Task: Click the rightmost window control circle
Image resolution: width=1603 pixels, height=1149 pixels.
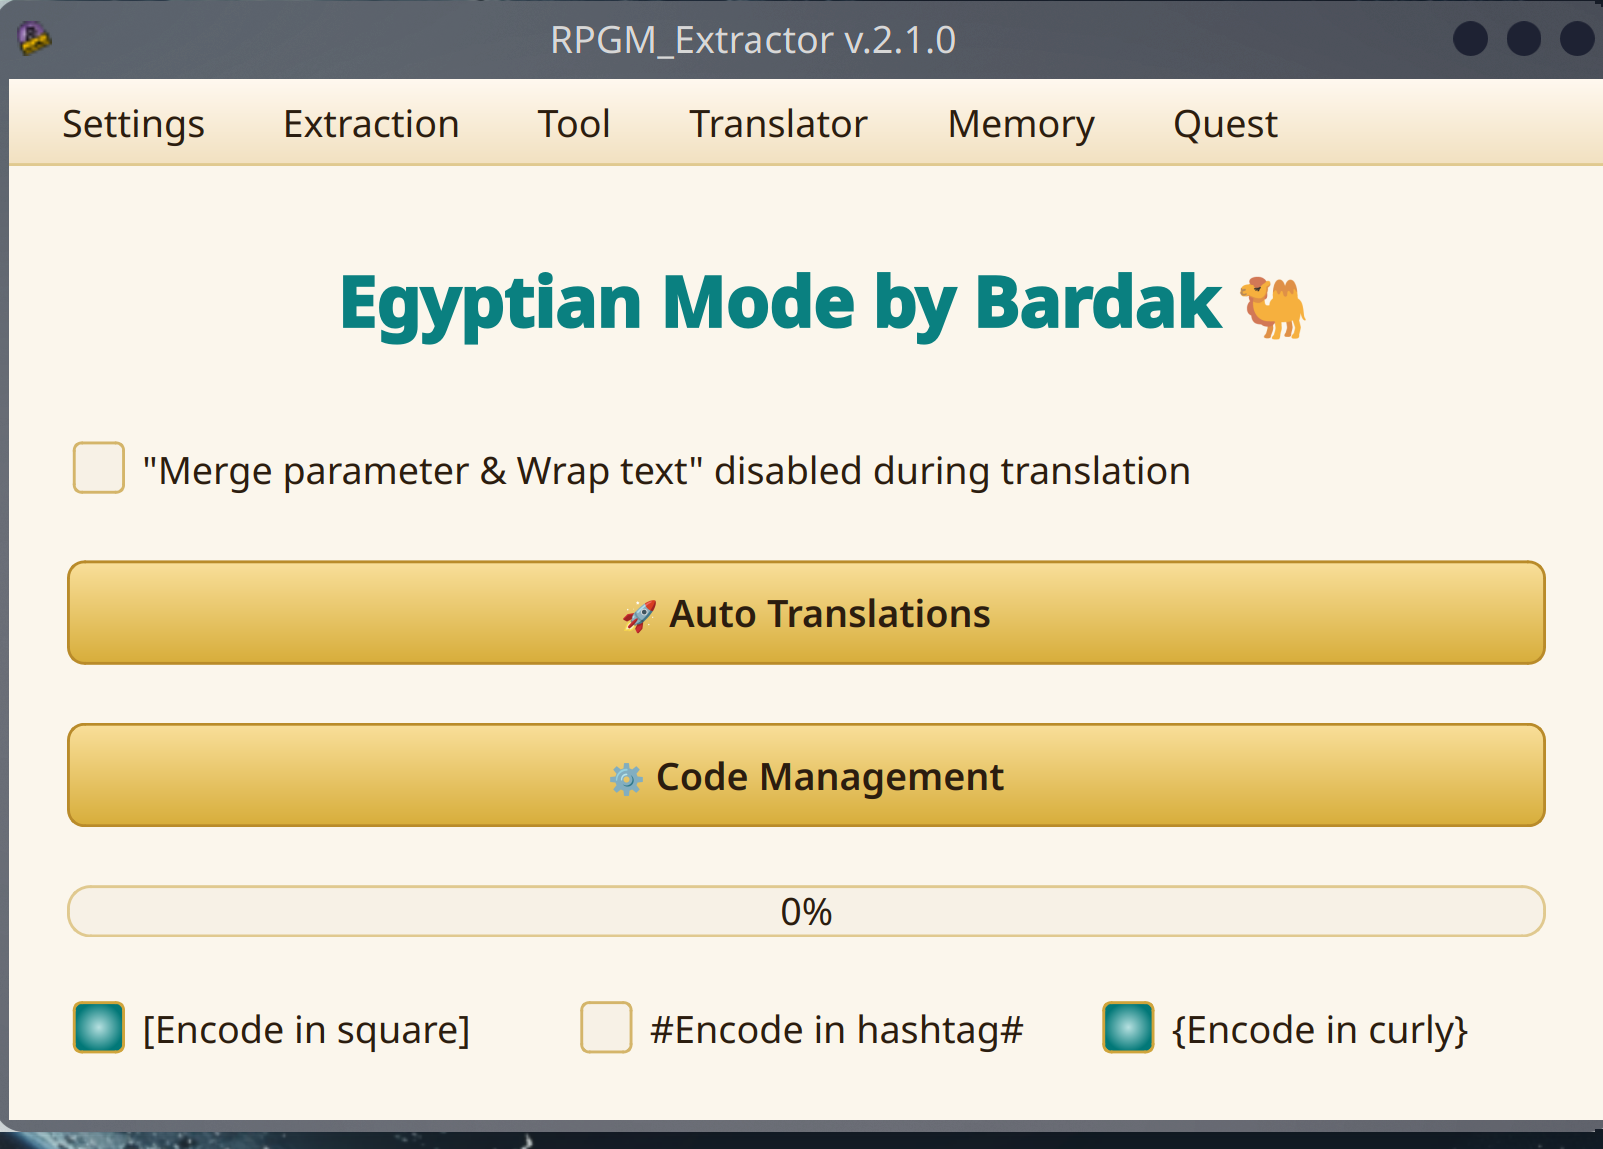Action: (x=1576, y=39)
